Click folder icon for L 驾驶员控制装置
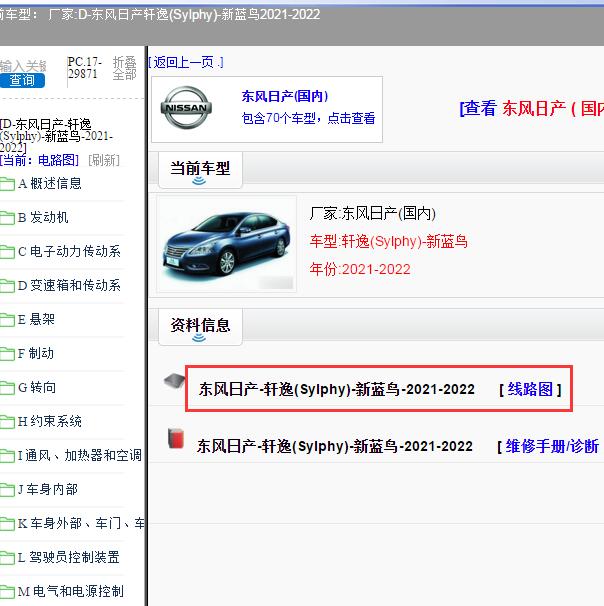604x606 pixels. (7, 558)
